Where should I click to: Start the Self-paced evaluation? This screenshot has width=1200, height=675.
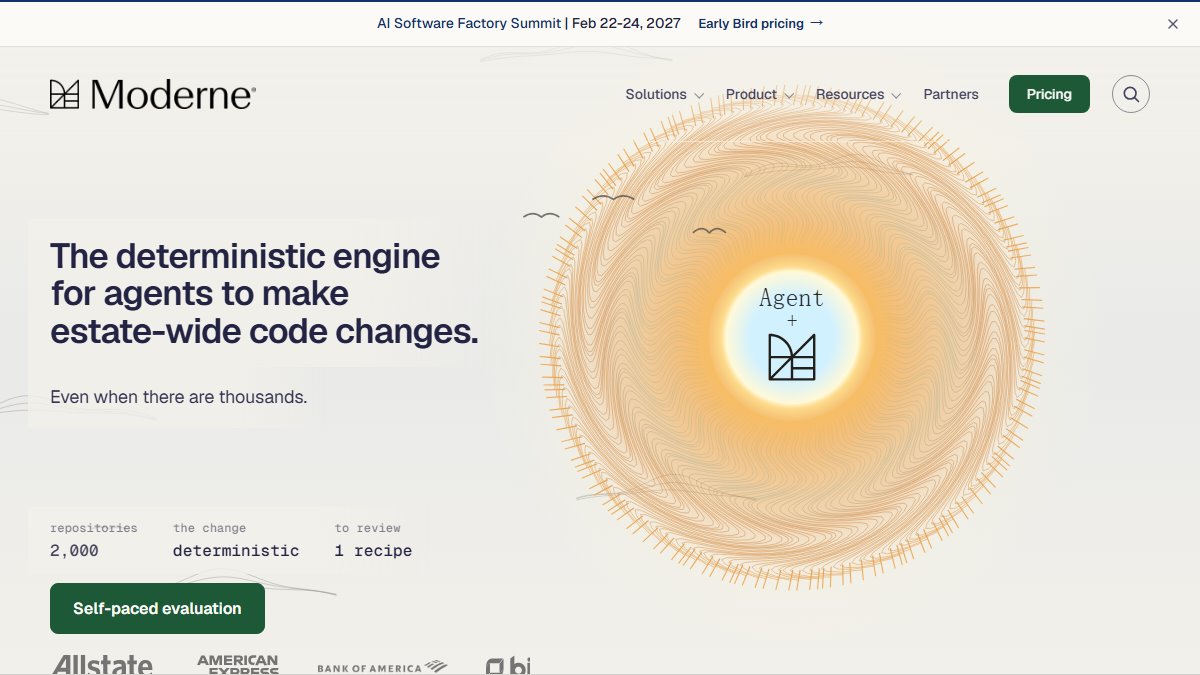pos(157,608)
